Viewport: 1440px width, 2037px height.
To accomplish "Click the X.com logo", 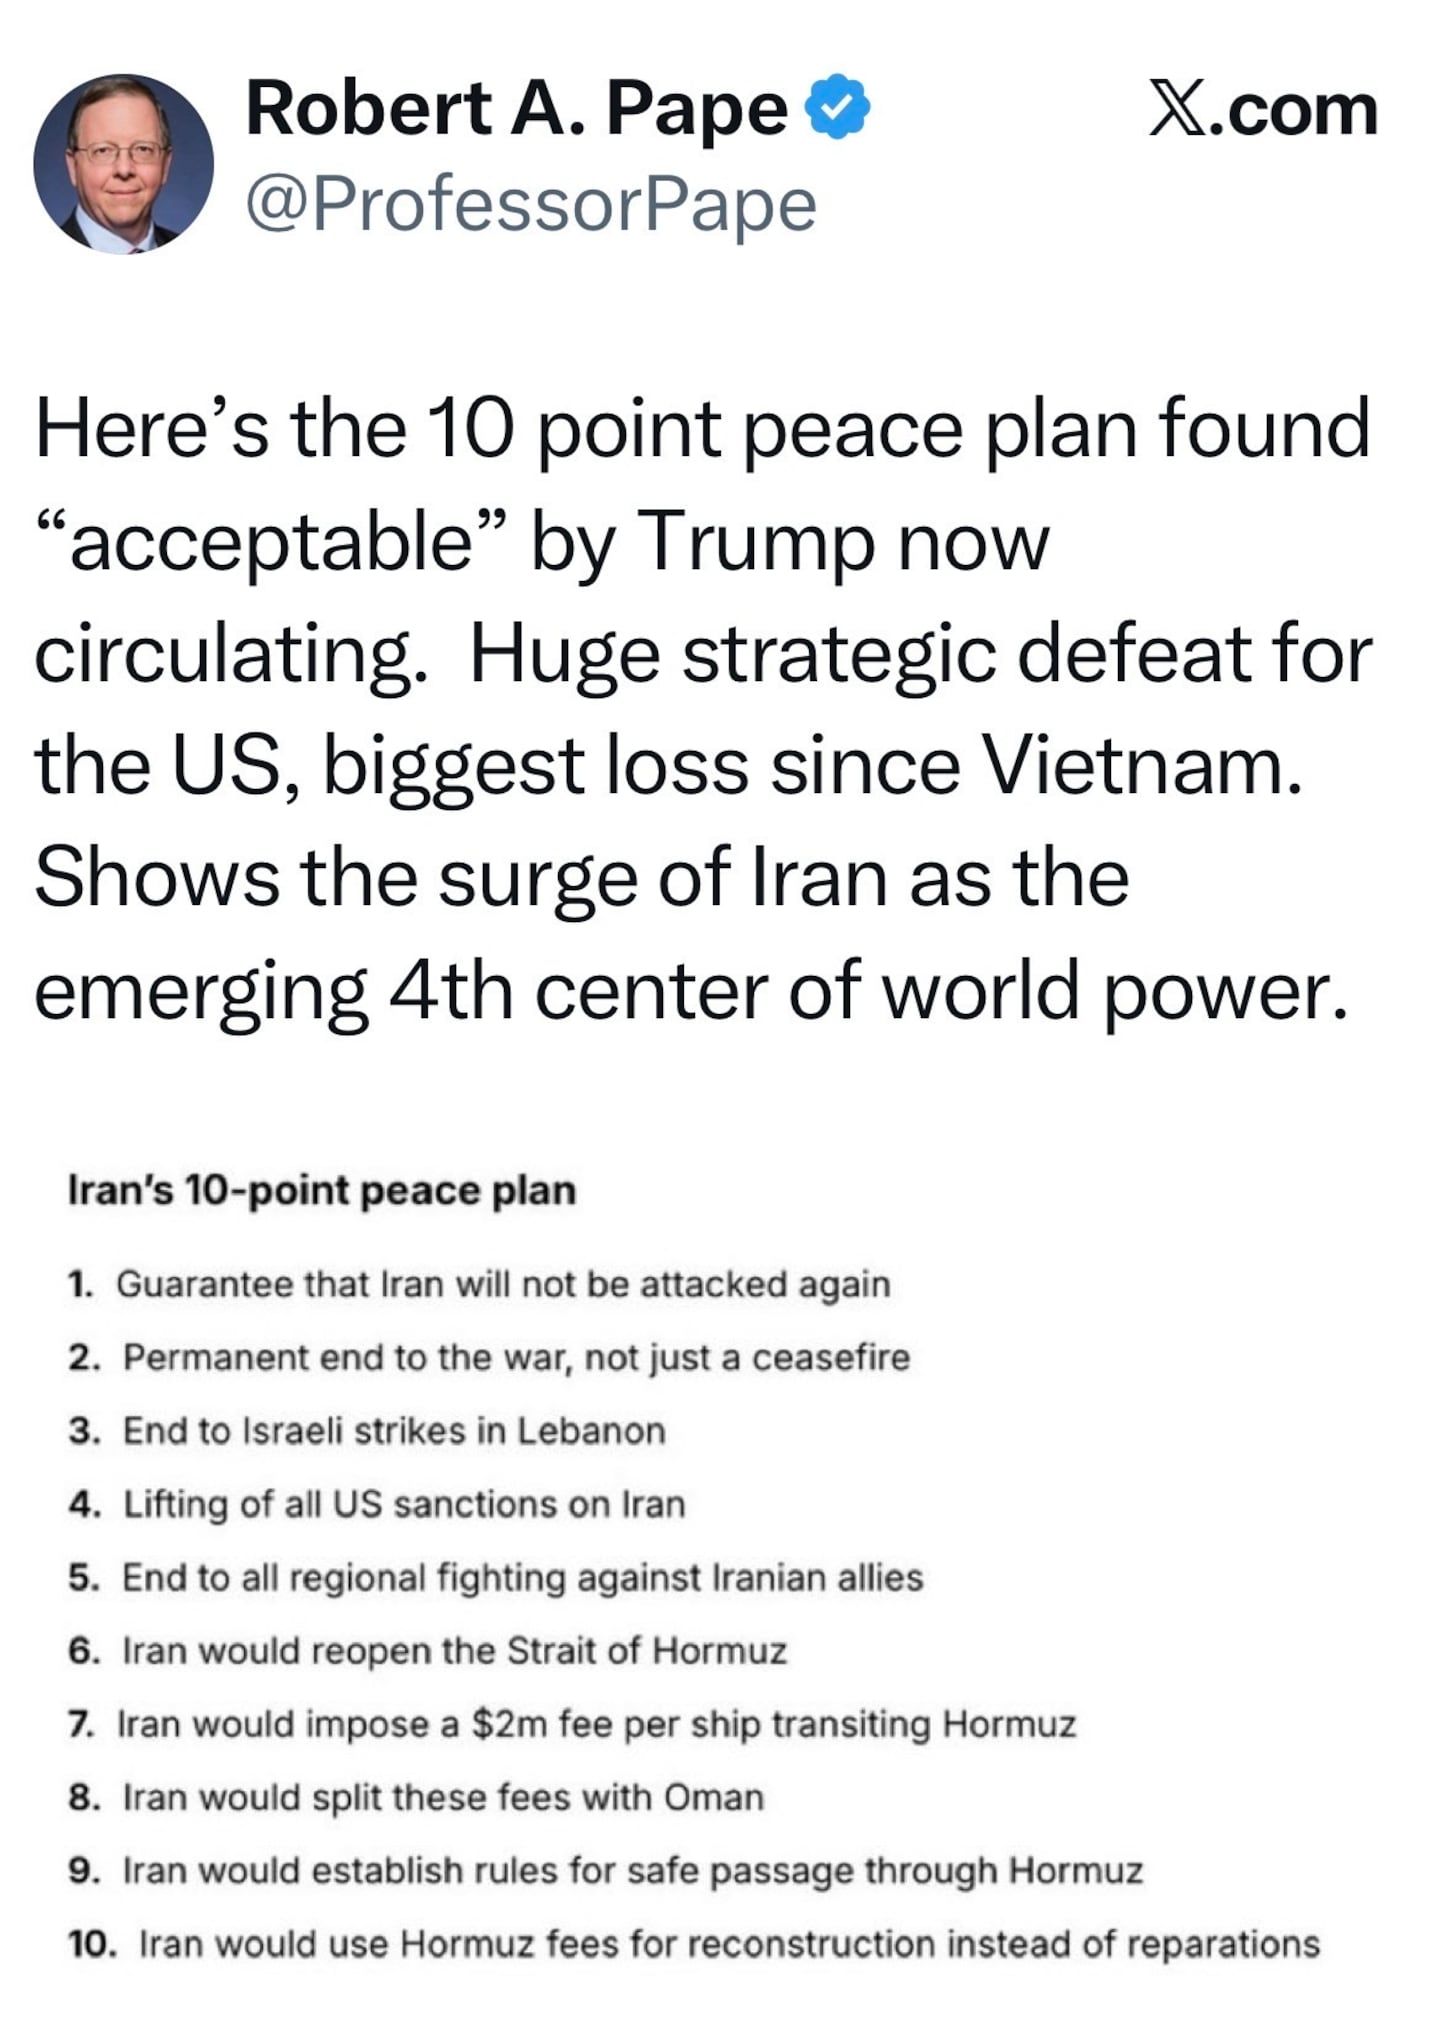I will 1262,110.
